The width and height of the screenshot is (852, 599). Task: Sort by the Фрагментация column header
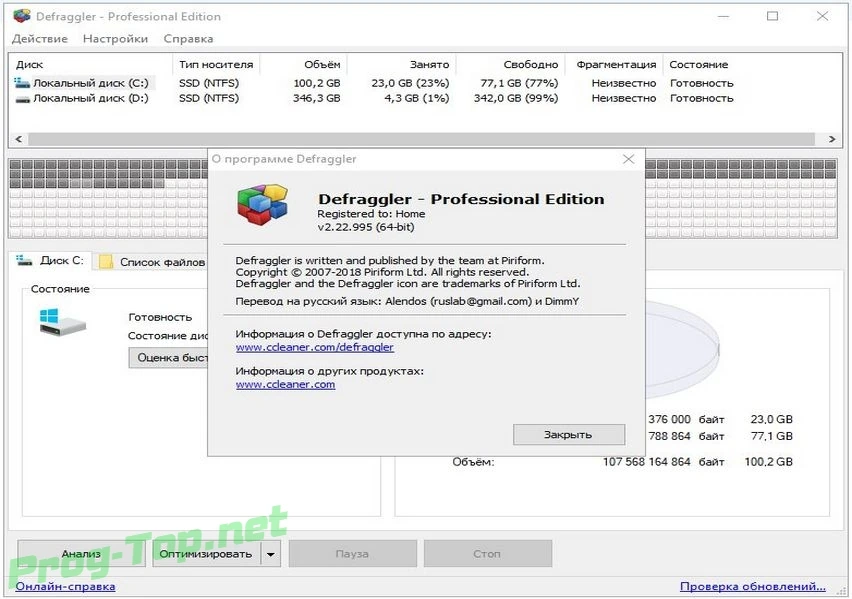tap(616, 65)
